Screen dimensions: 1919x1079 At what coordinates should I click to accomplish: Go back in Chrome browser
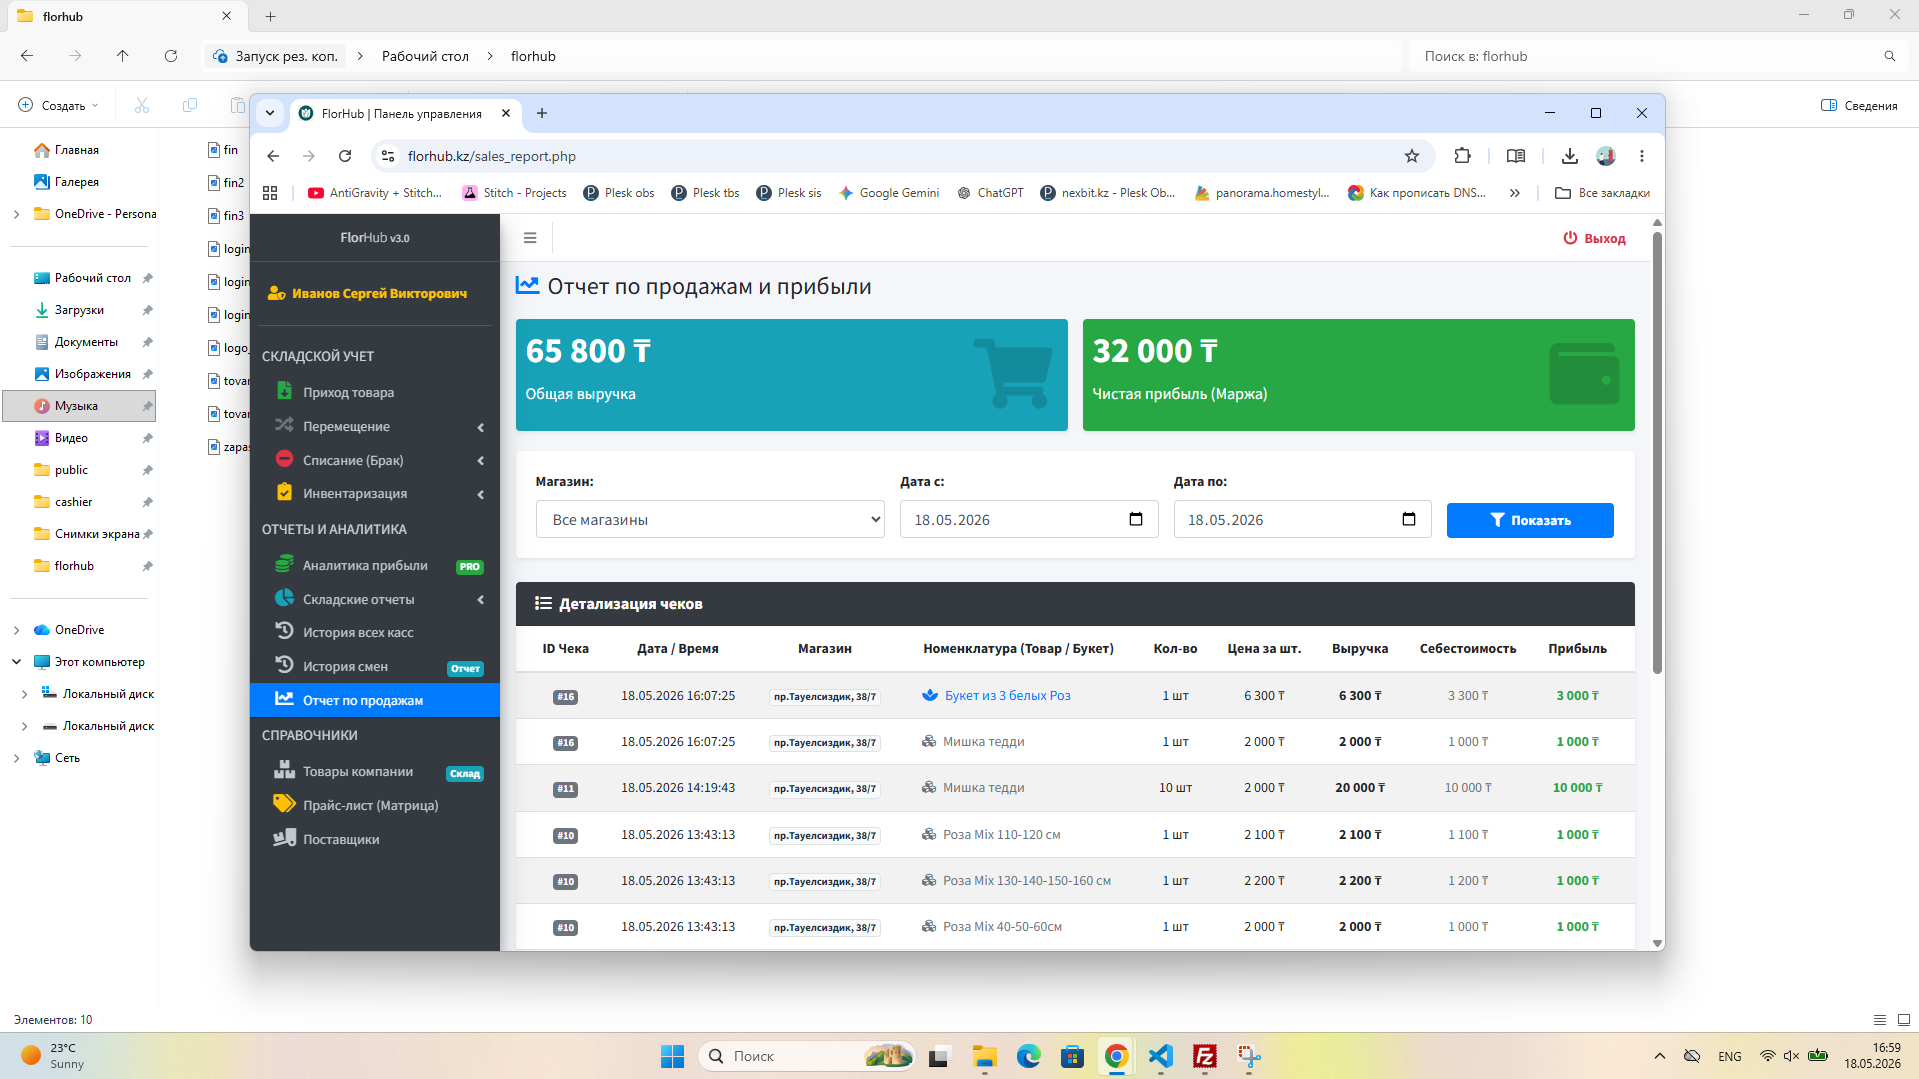(x=273, y=156)
